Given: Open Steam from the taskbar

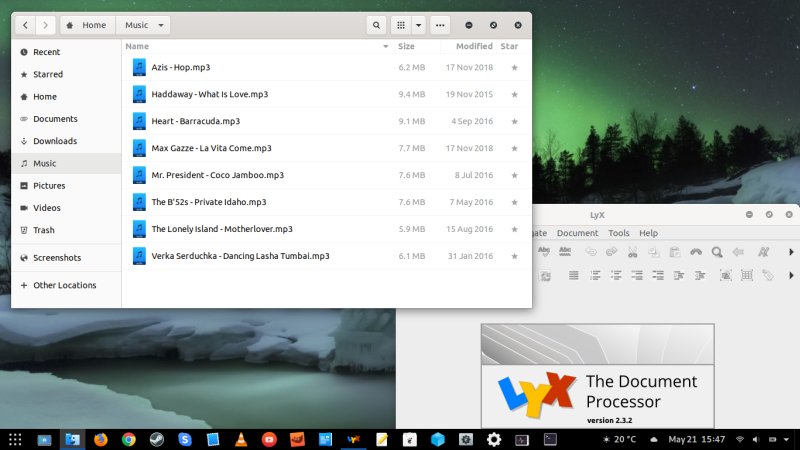Looking at the screenshot, I should pos(157,439).
